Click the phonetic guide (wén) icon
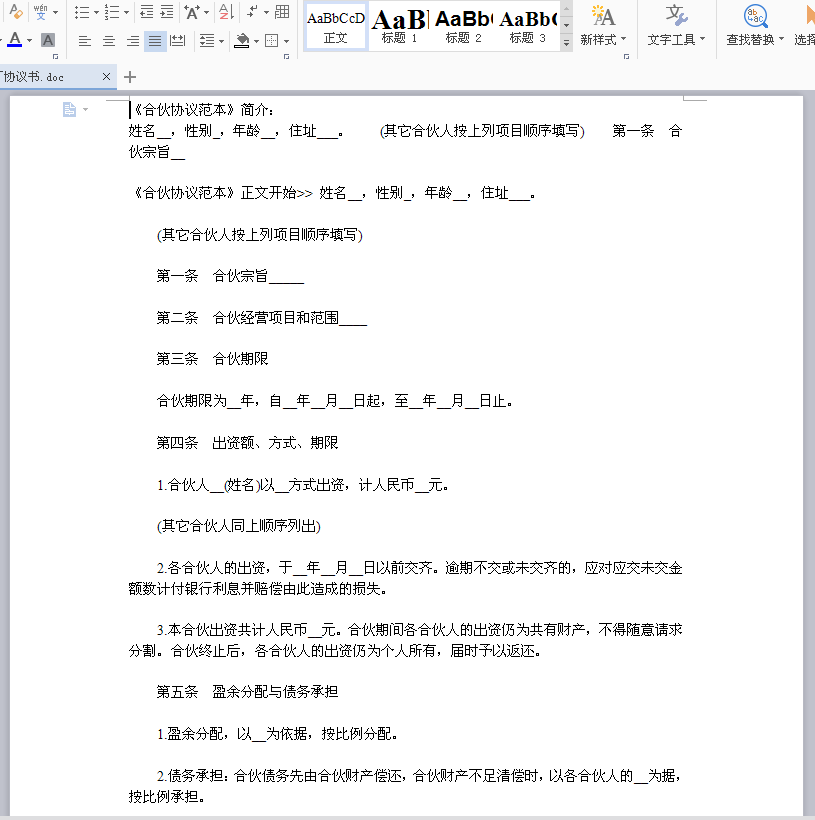The width and height of the screenshot is (815, 820). pyautogui.click(x=40, y=12)
